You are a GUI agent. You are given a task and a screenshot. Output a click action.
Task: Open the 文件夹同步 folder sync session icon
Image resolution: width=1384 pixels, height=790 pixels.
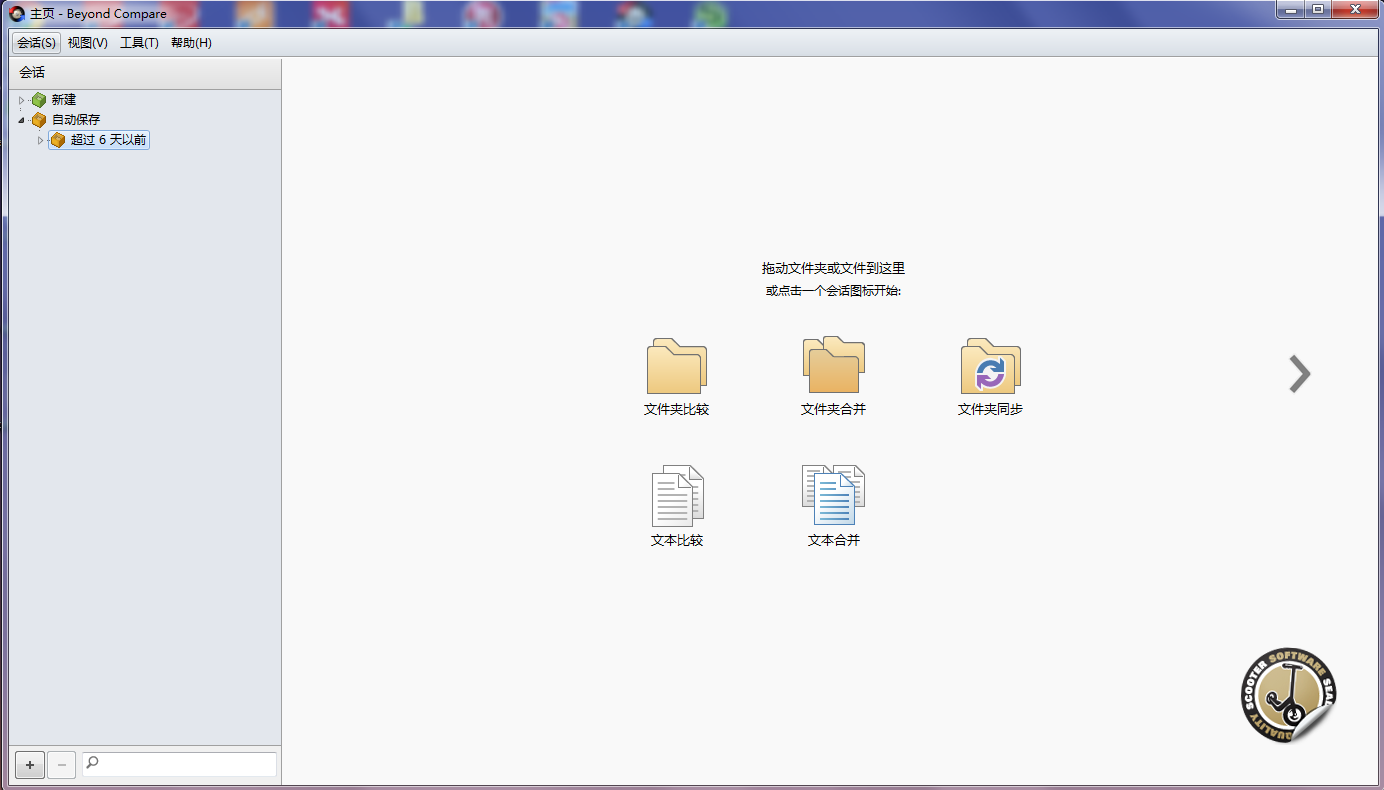(x=990, y=366)
